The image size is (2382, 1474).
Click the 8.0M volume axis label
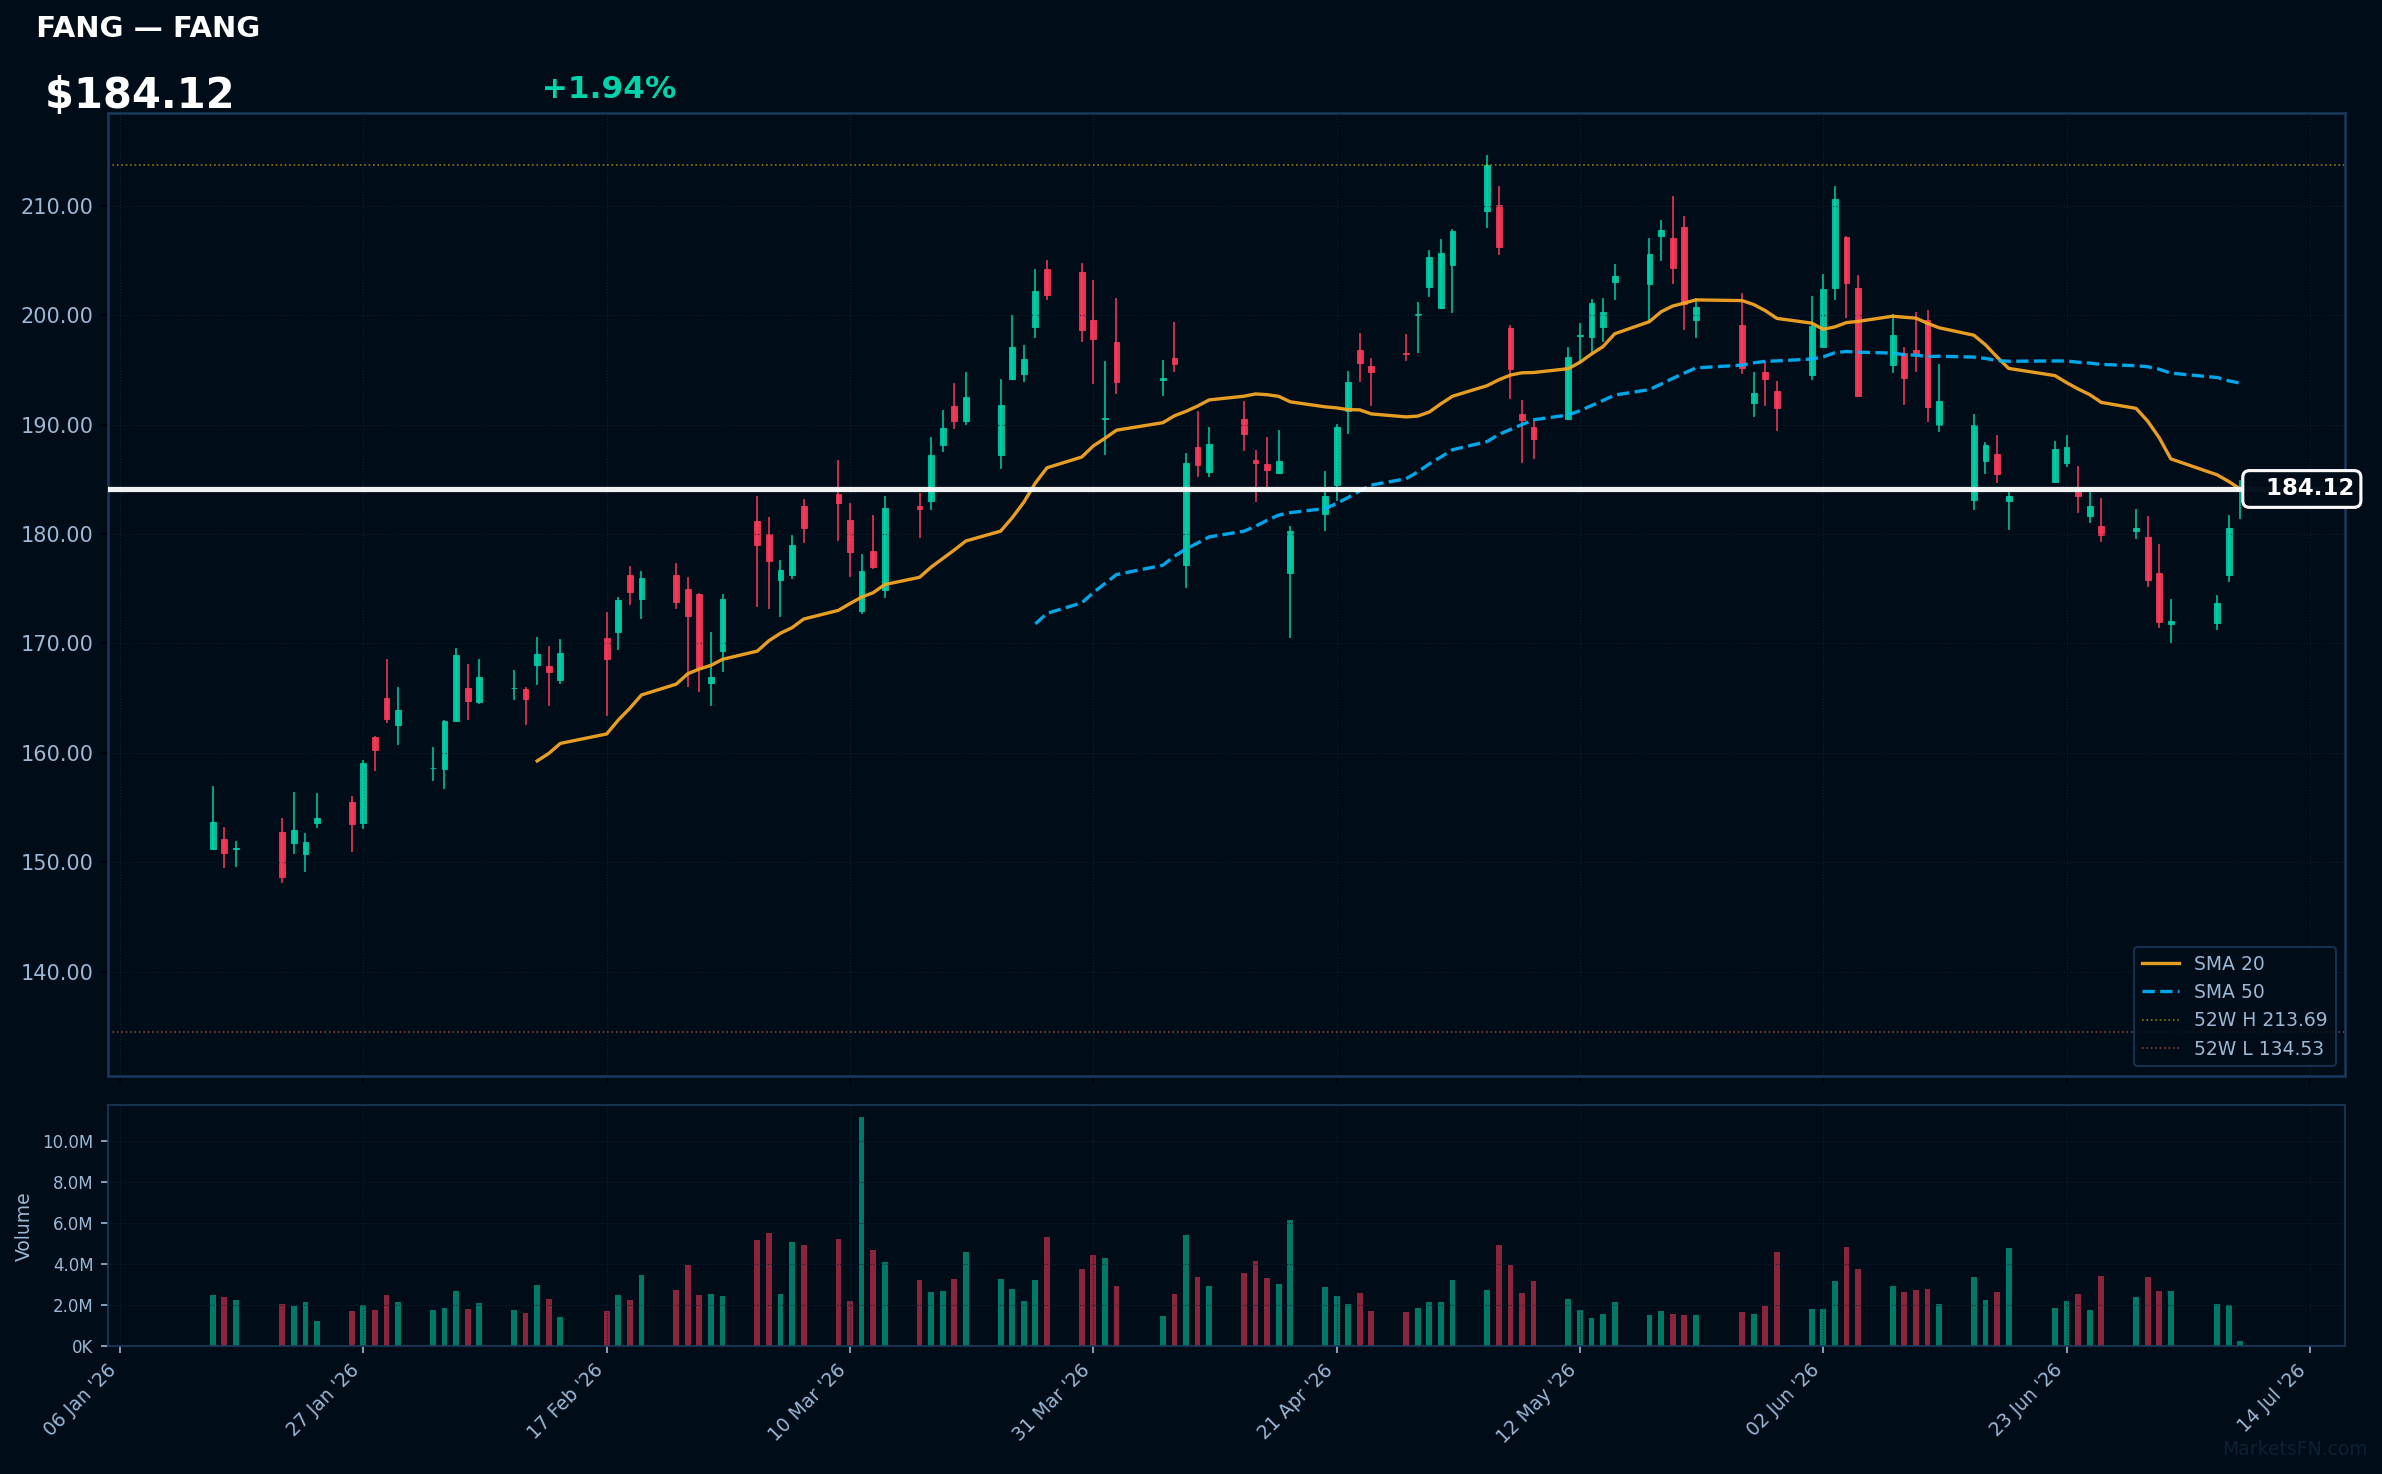pos(73,1183)
